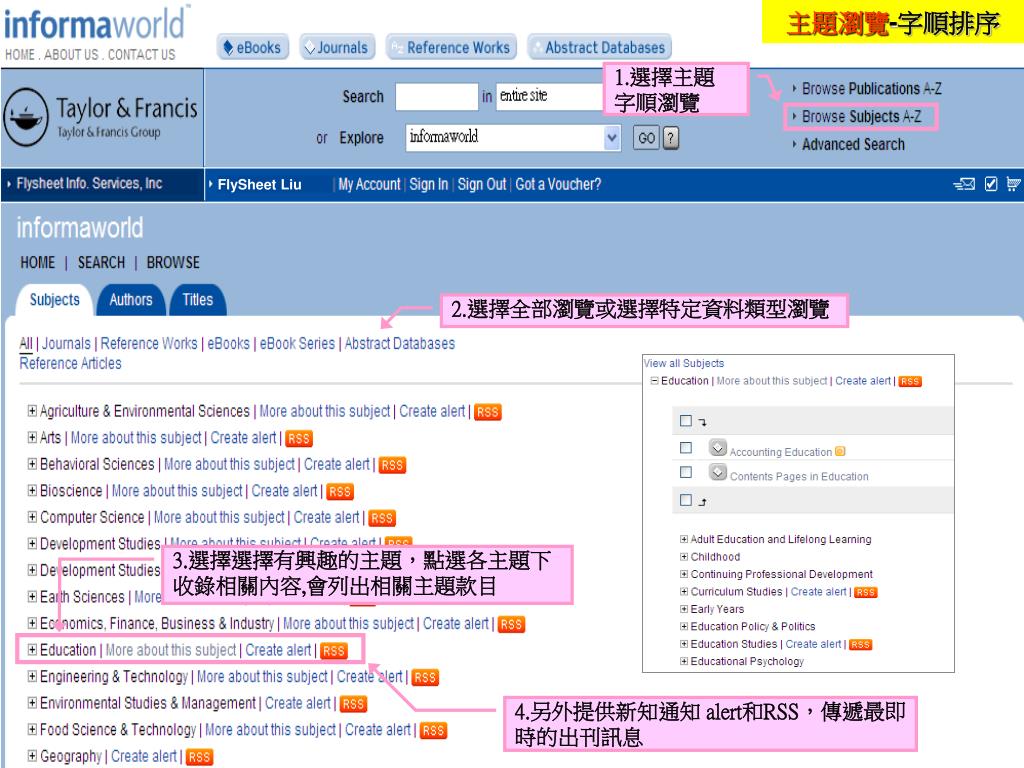Open the eBooks section button

click(x=252, y=48)
